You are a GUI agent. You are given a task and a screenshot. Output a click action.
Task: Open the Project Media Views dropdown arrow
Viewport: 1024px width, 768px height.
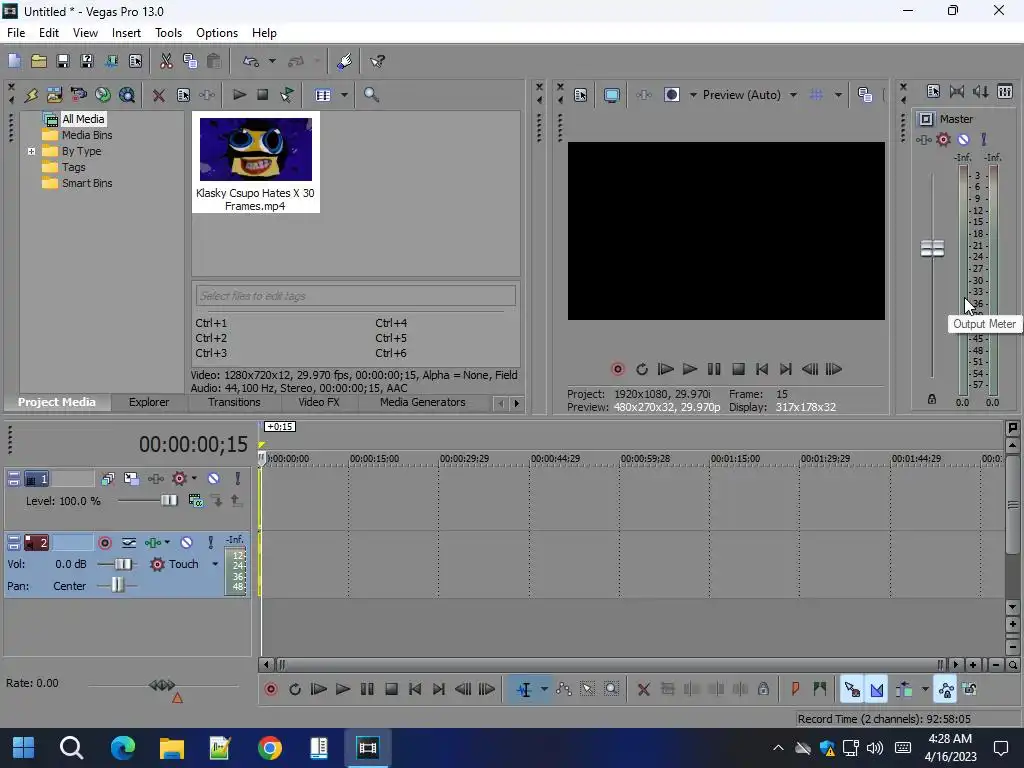[x=344, y=95]
